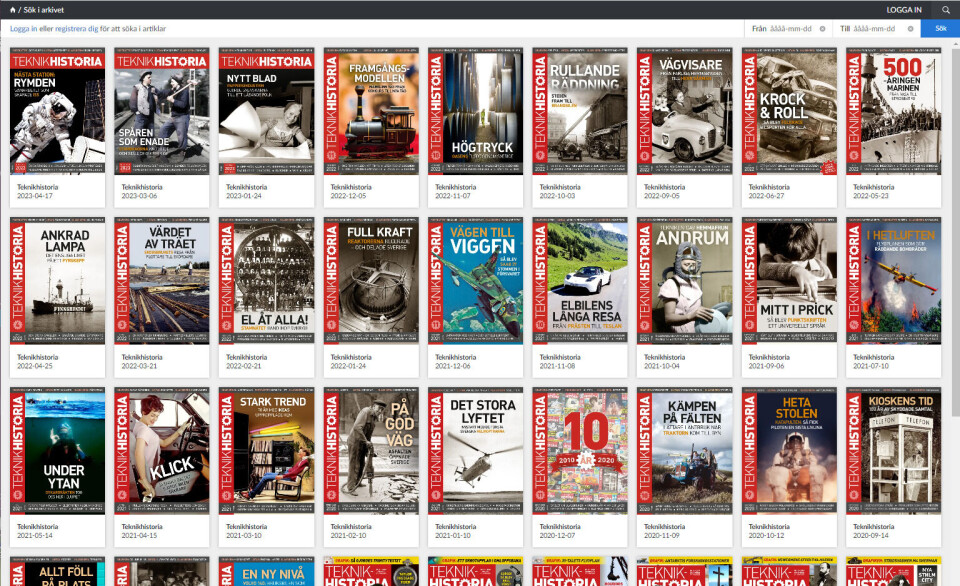Open the 'Nytt blad' cover

click(x=266, y=111)
